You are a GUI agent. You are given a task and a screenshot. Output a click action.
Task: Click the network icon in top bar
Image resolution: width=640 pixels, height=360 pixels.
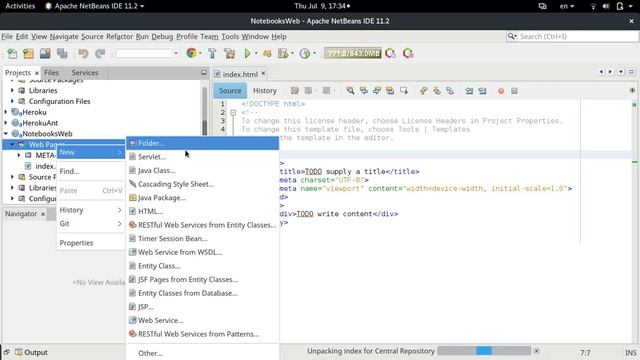tap(593, 6)
